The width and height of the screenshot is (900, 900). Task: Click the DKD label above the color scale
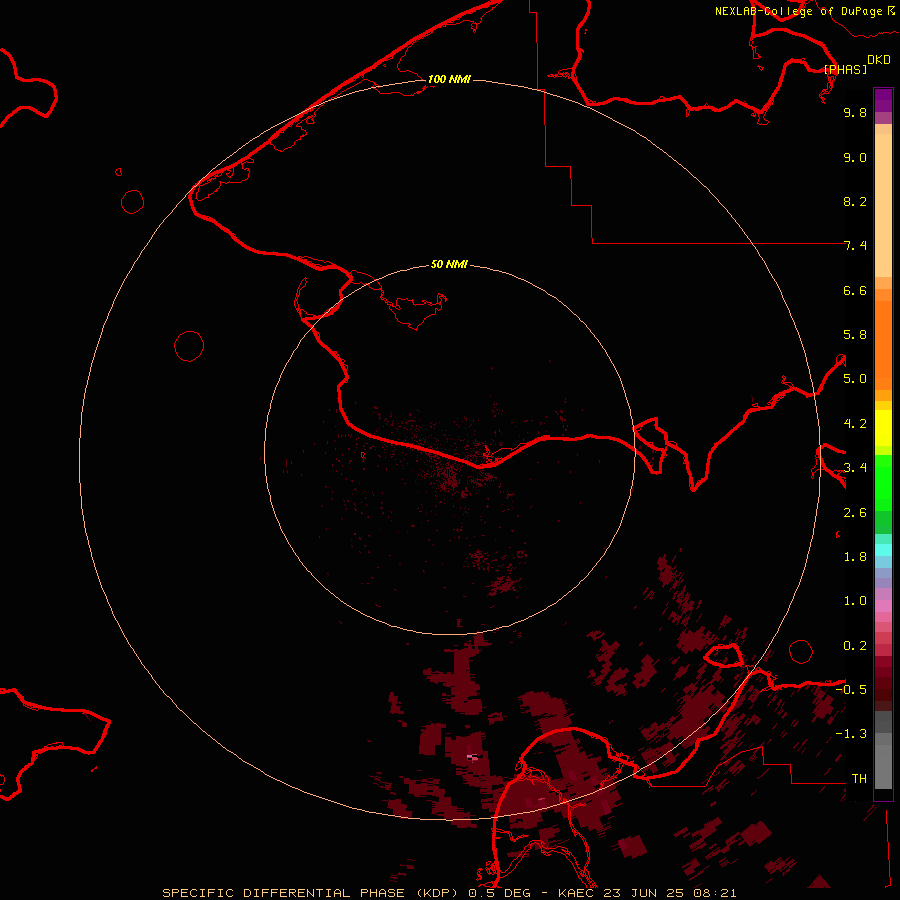[879, 59]
